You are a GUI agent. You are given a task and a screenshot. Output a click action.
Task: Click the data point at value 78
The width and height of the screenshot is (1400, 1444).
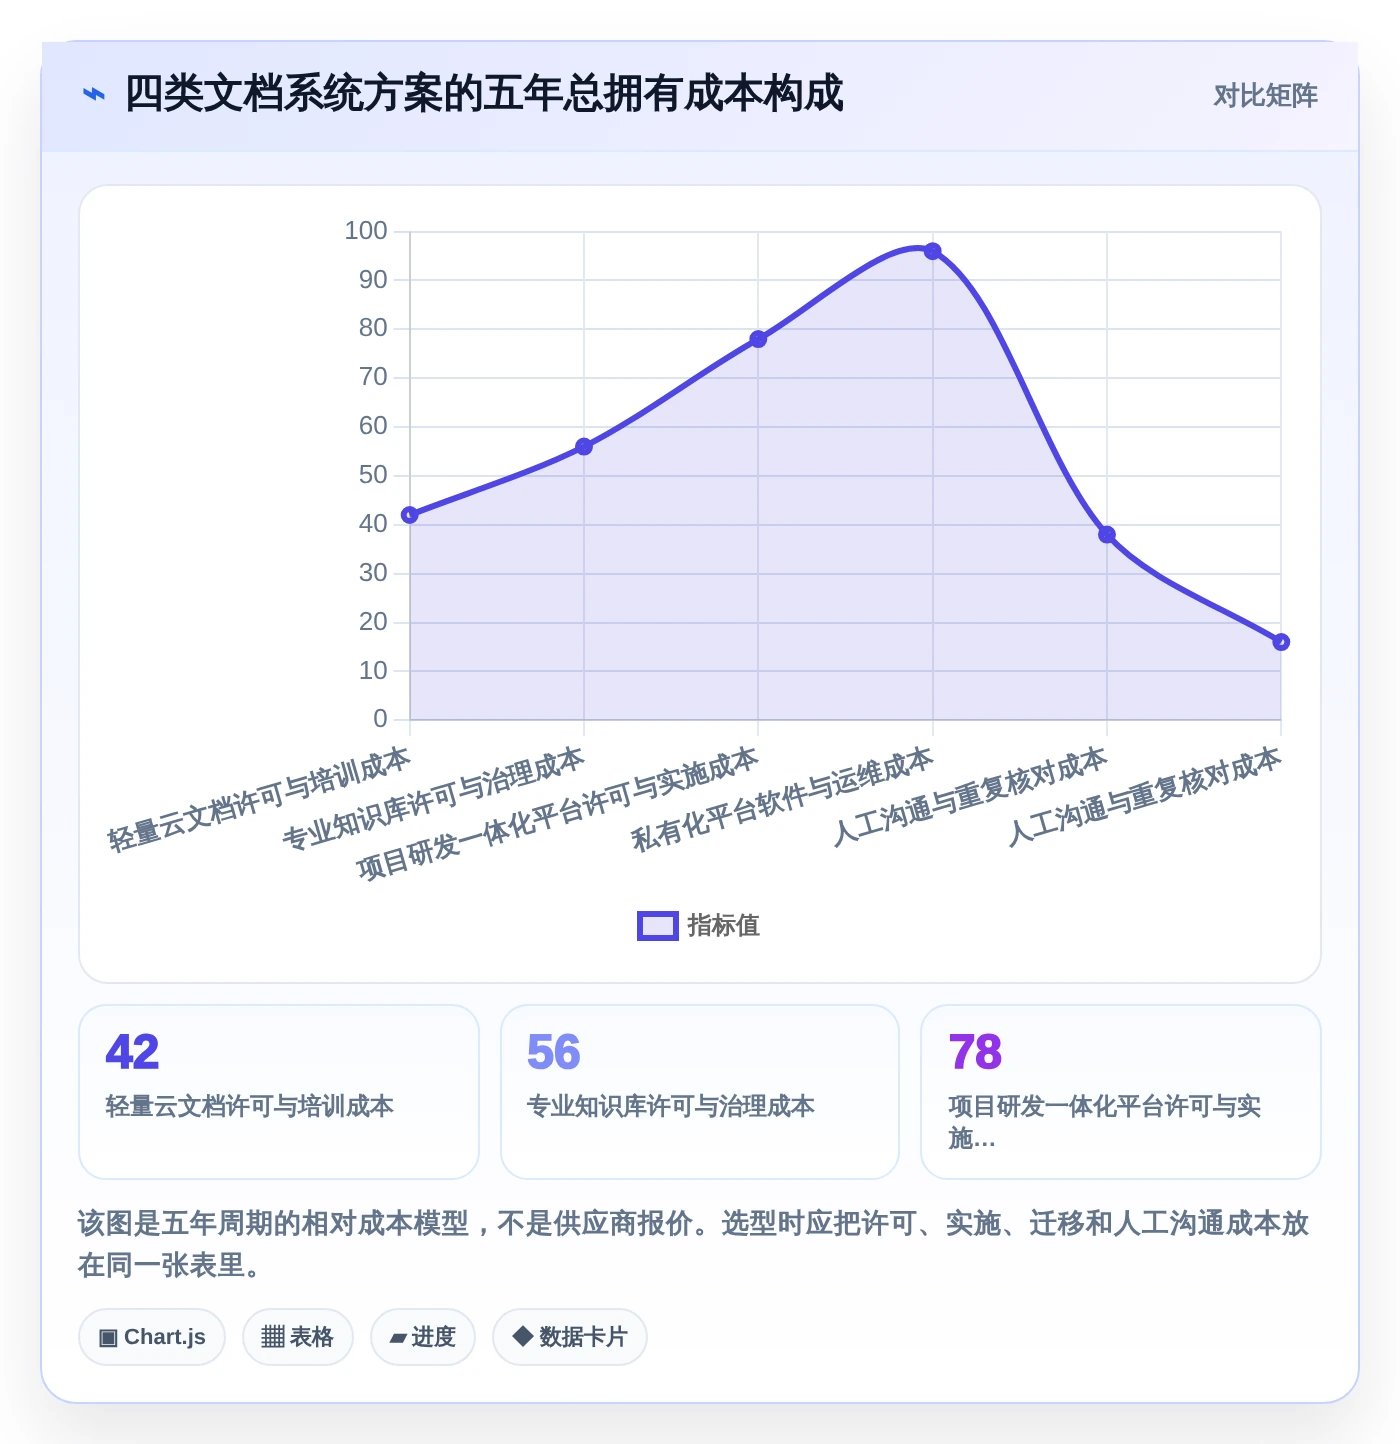pyautogui.click(x=758, y=339)
